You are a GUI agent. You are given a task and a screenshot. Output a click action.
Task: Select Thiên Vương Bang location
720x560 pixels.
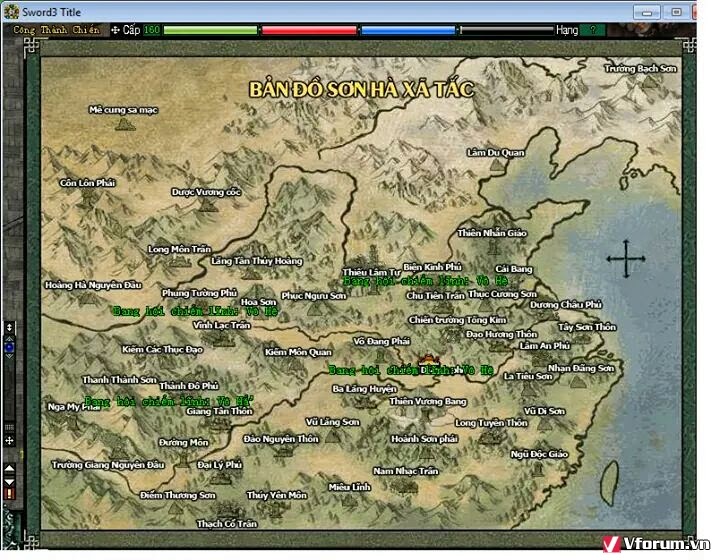pos(428,401)
